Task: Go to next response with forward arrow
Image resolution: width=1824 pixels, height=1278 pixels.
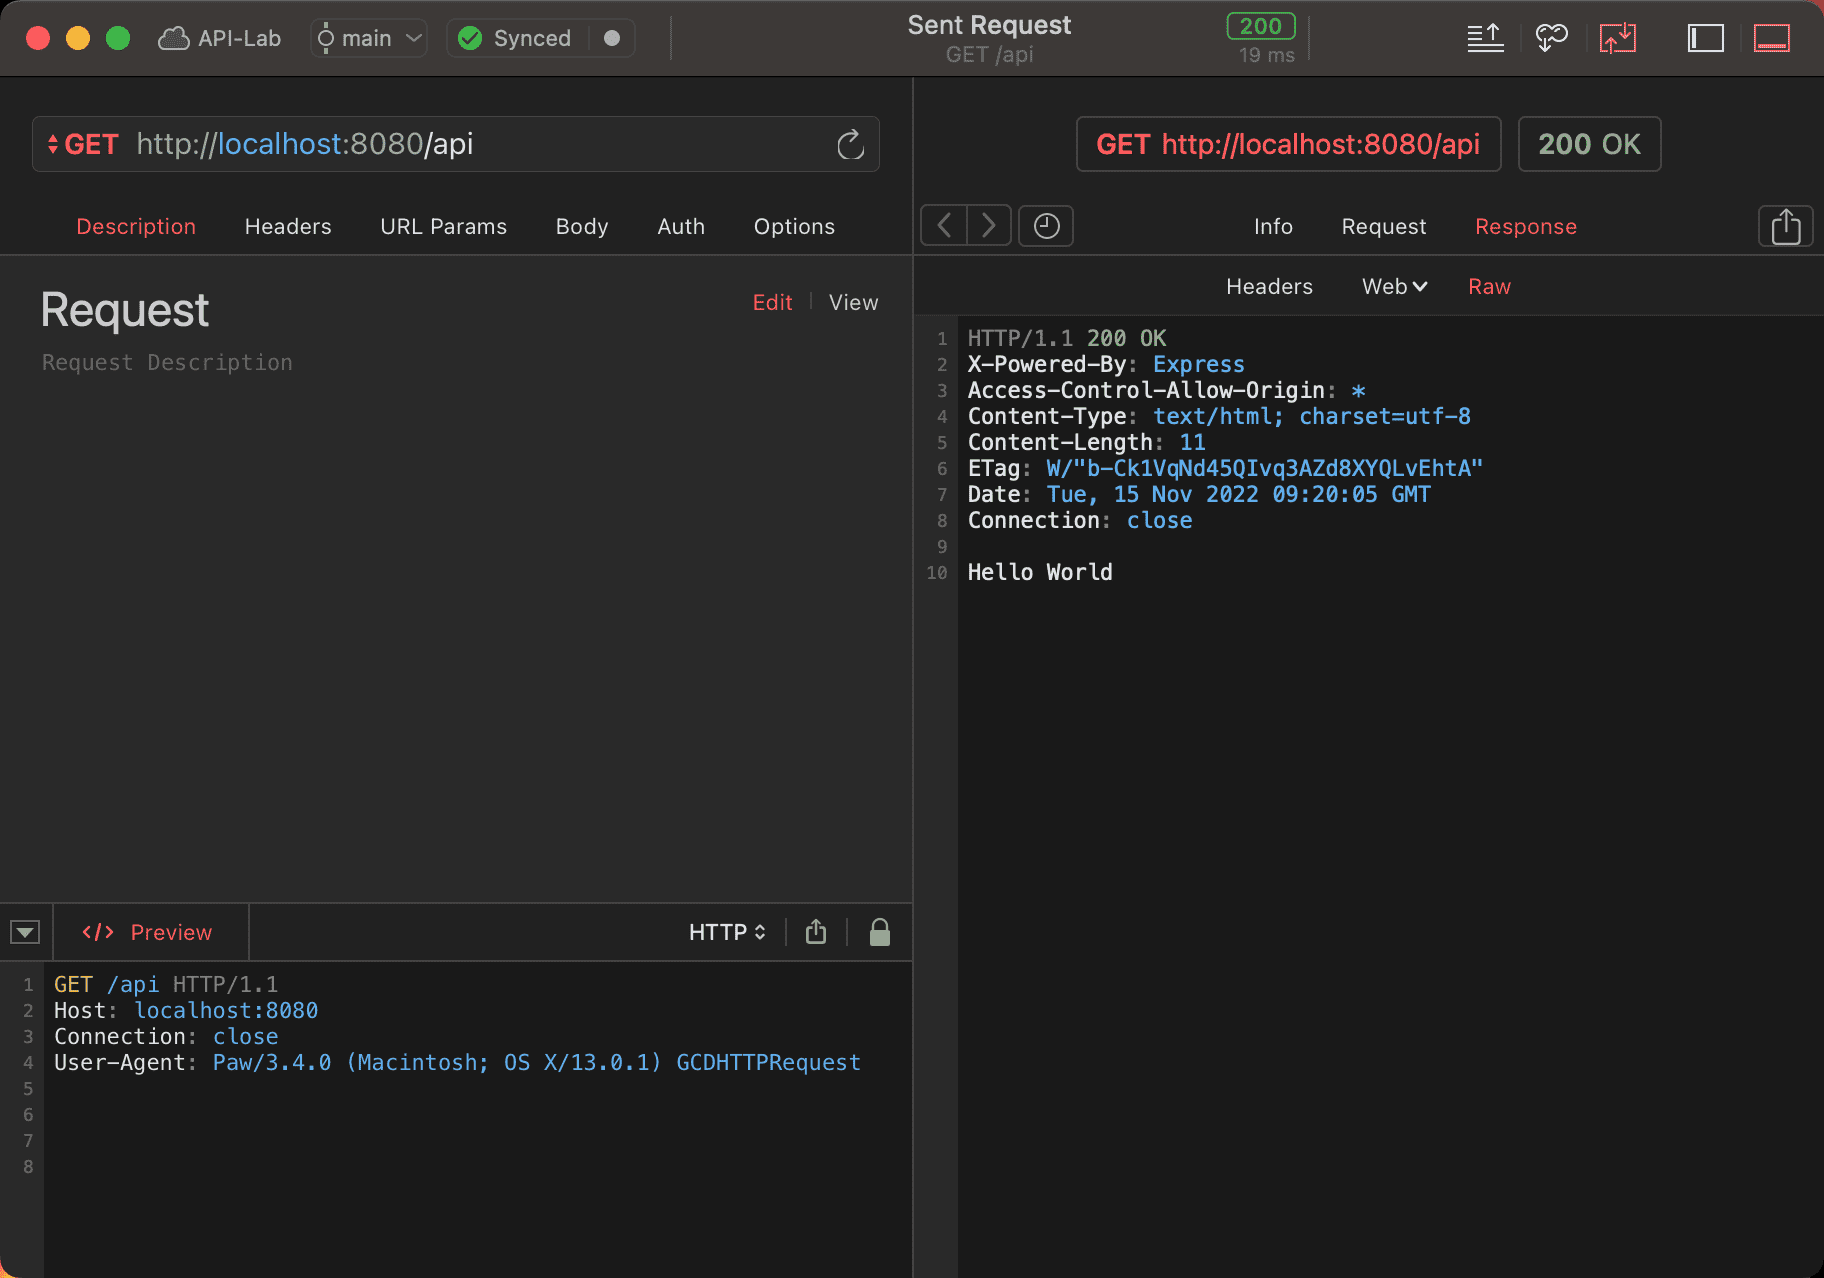Action: tap(989, 225)
